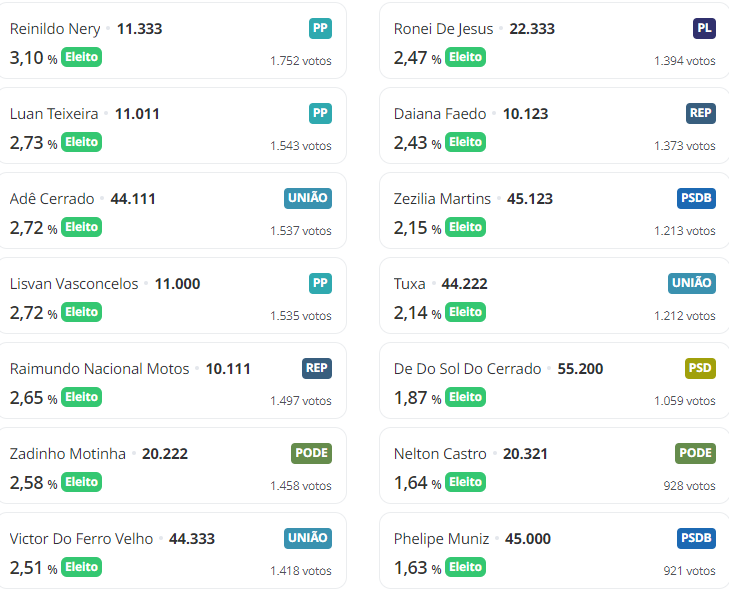This screenshot has width=729, height=600.
Task: Click the PSDB badge next to Phelipe Muniz
Action: click(x=696, y=538)
